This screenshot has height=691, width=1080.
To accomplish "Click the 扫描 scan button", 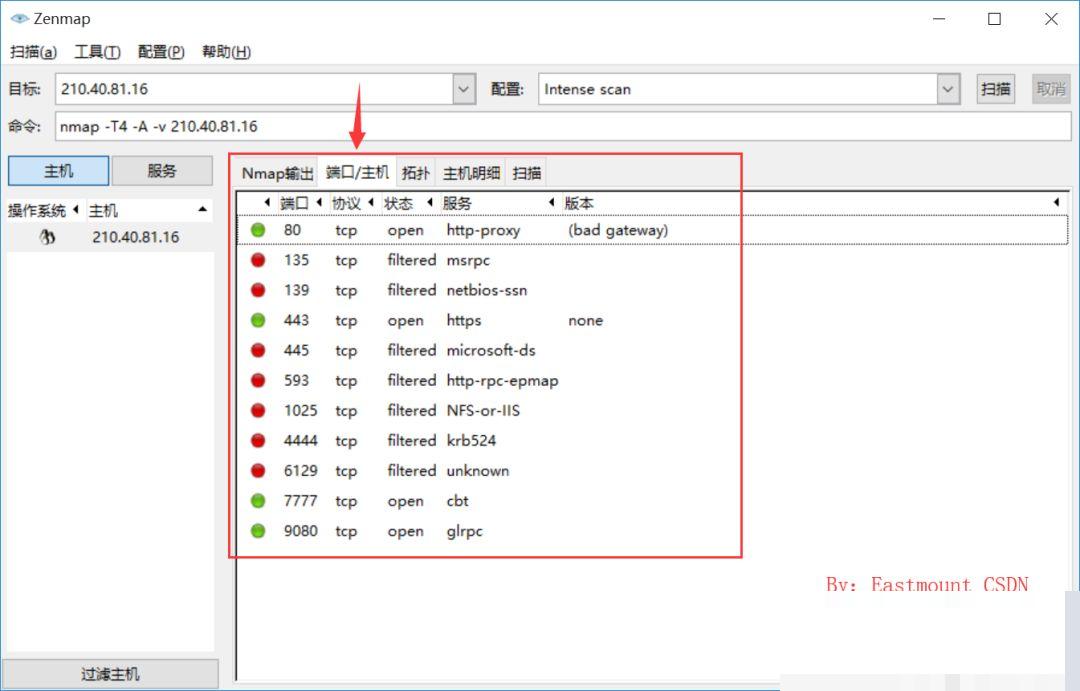I will tap(995, 89).
